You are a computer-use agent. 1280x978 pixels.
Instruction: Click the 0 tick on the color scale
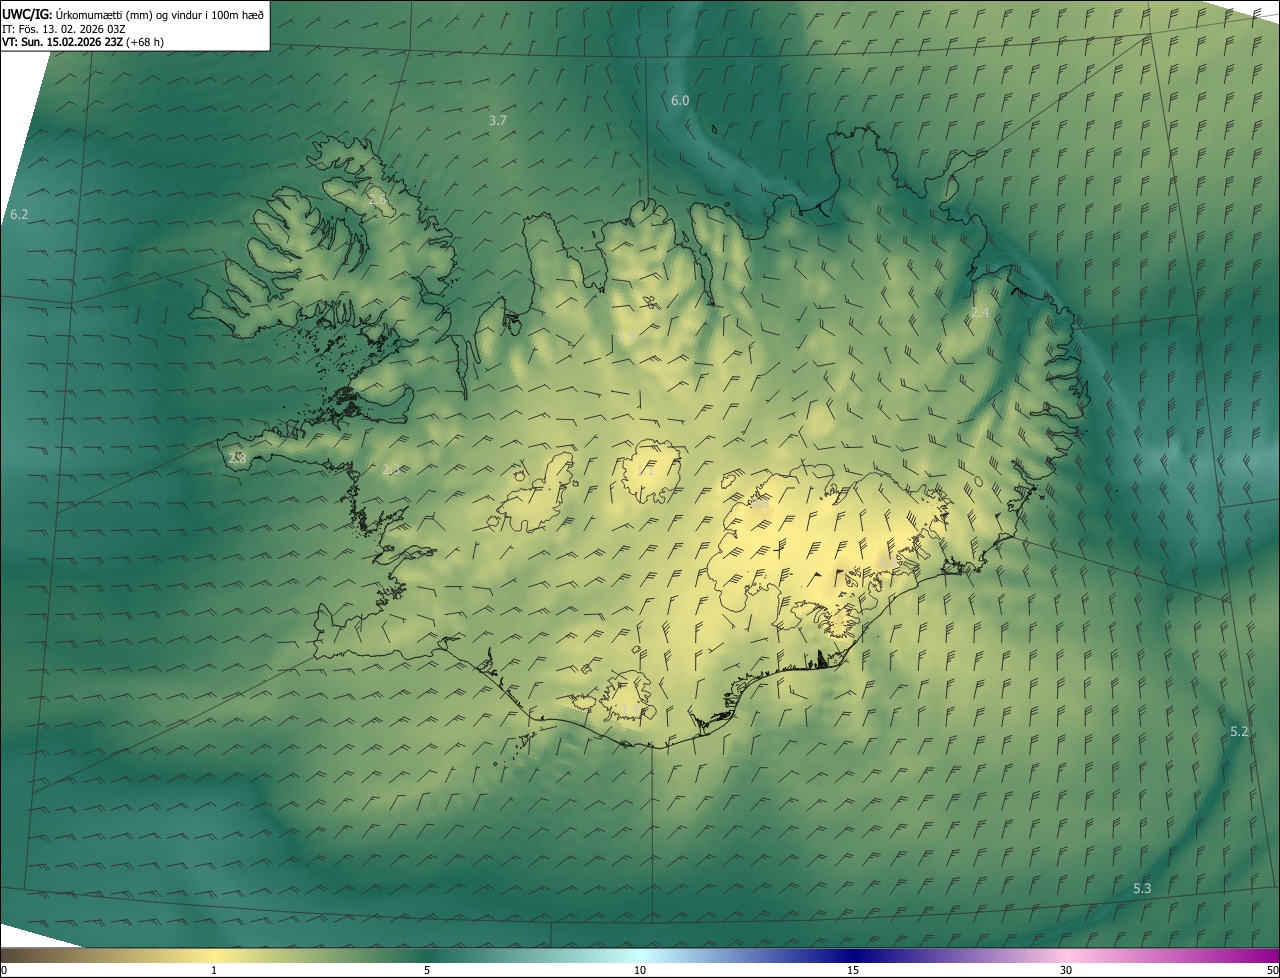pyautogui.click(x=4, y=970)
